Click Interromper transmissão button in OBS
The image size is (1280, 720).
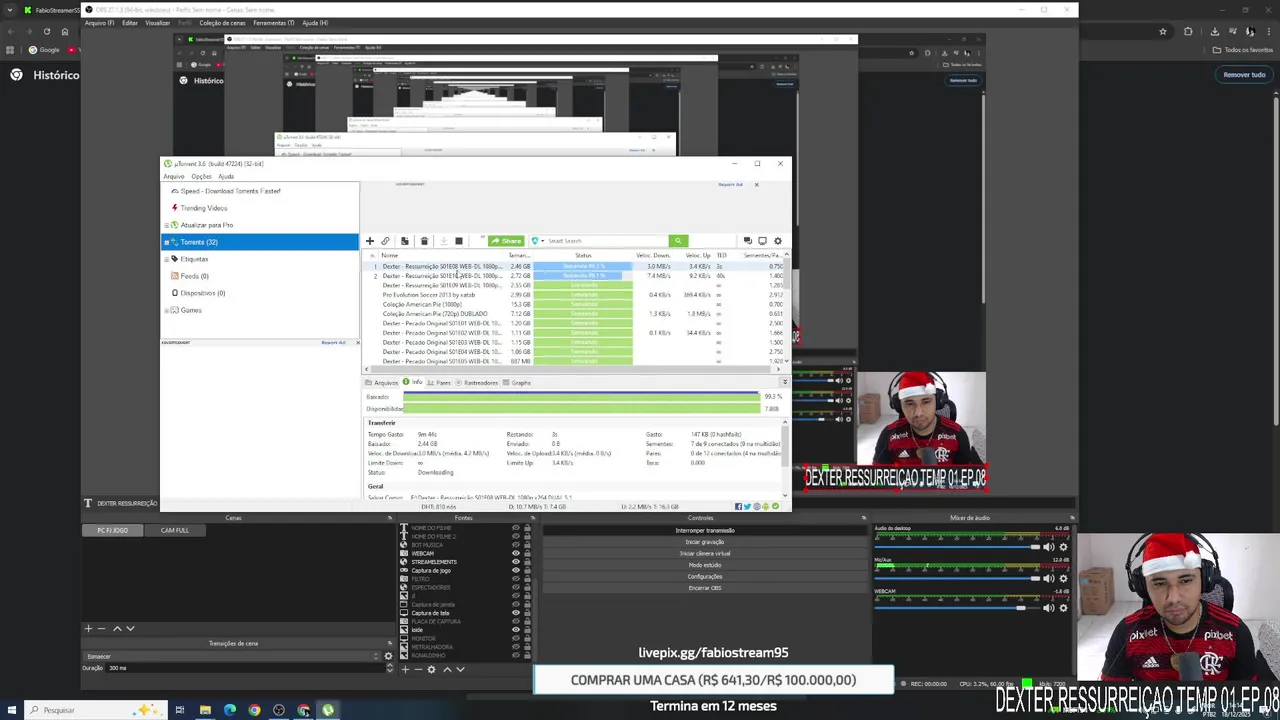(705, 530)
